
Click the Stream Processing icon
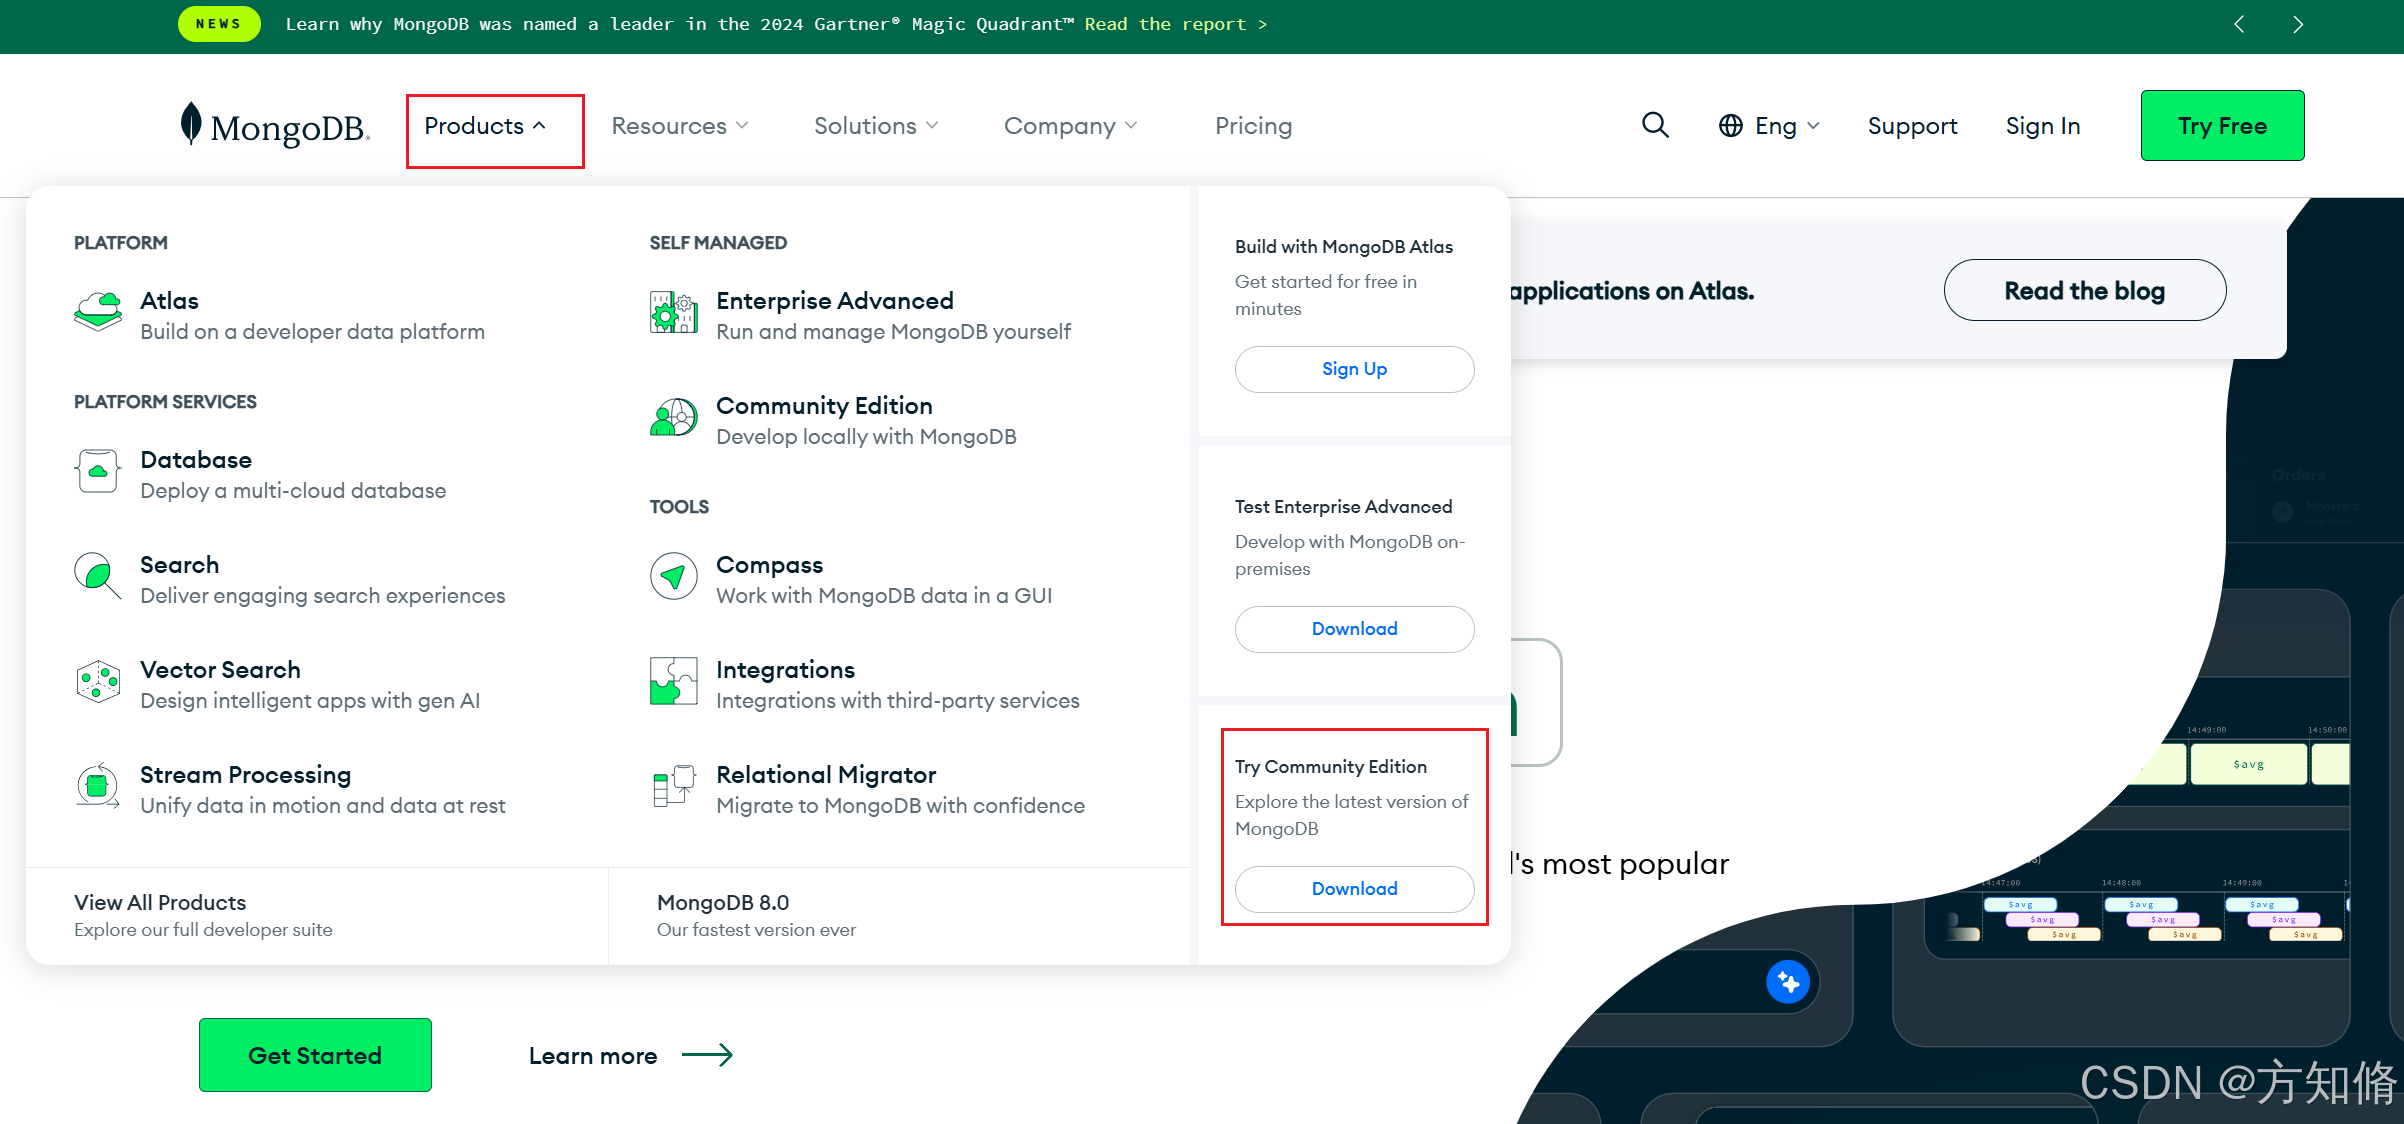[98, 787]
